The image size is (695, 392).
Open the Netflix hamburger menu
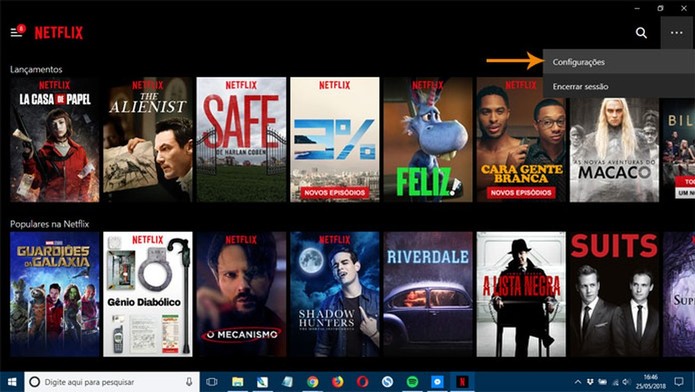tap(16, 32)
